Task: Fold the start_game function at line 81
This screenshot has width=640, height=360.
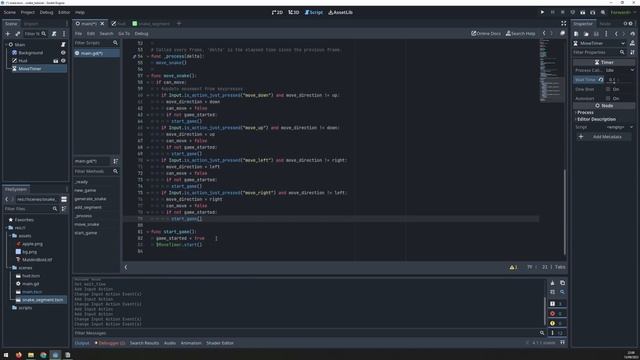Action: point(148,232)
